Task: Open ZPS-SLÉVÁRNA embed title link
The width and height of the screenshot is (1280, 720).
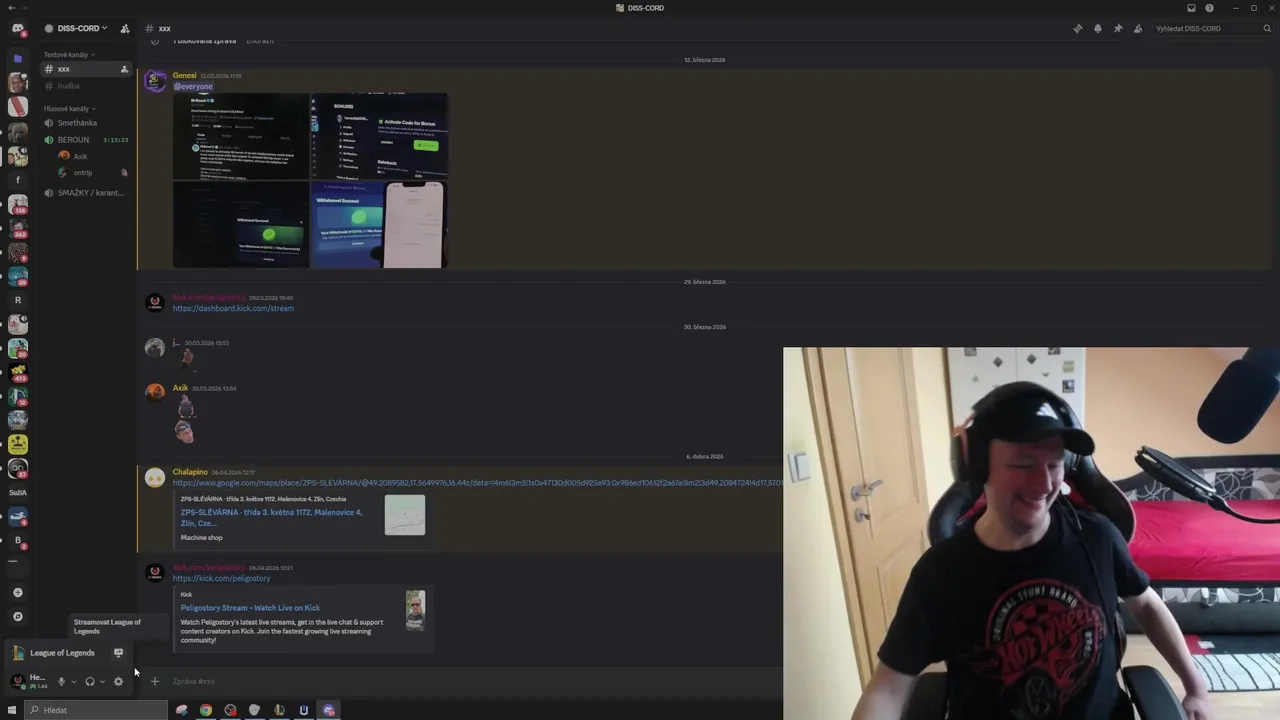Action: pyautogui.click(x=271, y=517)
